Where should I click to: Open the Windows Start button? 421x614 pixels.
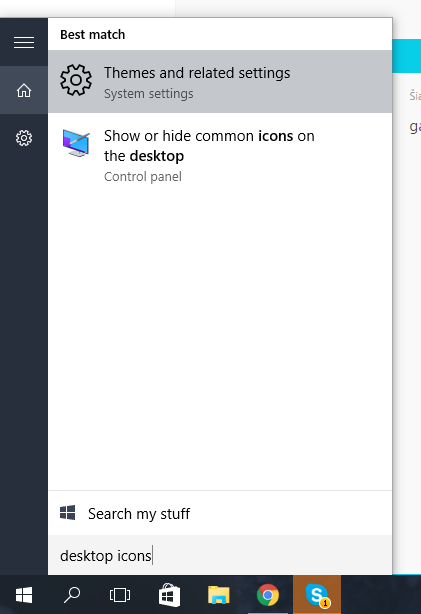pos(24,595)
